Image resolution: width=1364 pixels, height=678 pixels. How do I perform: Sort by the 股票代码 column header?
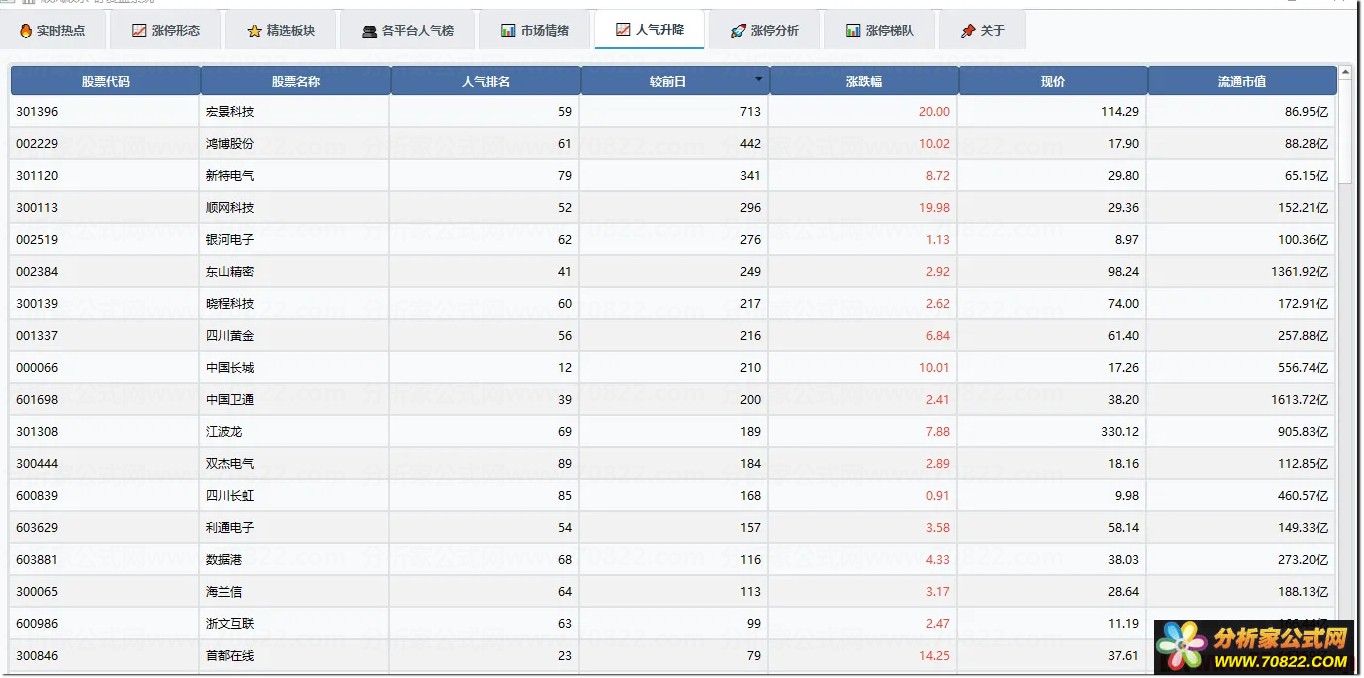click(x=106, y=81)
